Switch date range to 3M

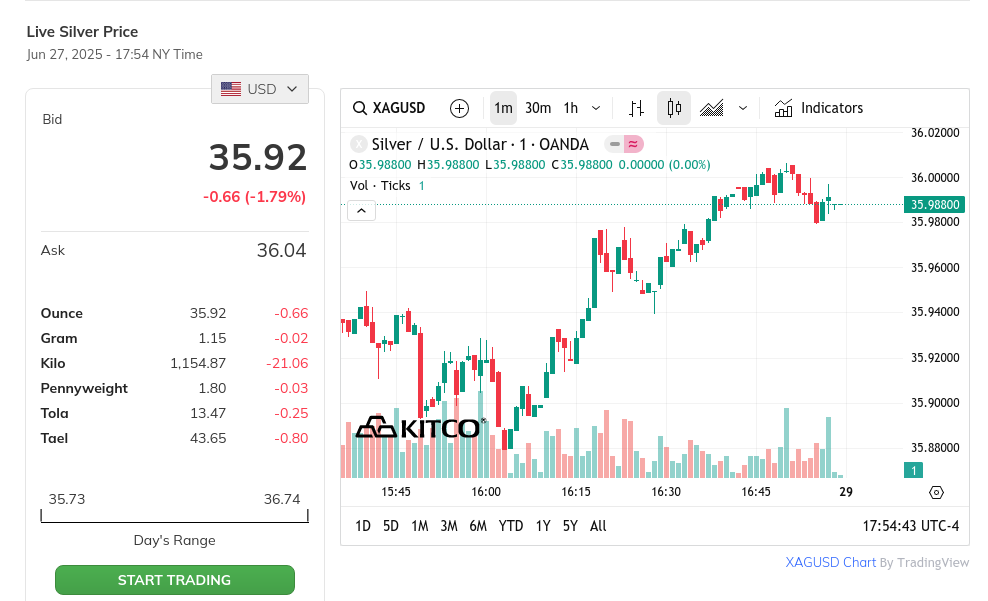tap(449, 526)
